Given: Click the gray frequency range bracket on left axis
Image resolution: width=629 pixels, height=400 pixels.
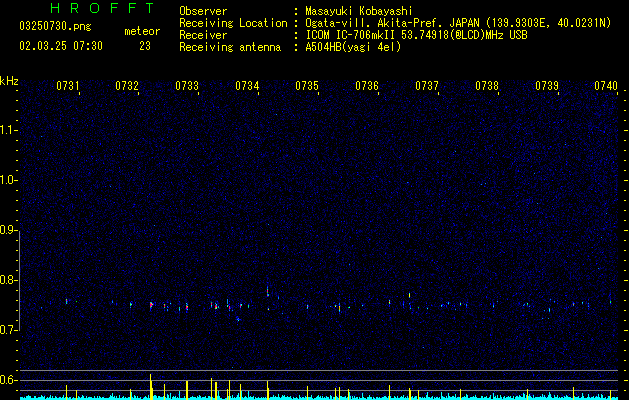Looking at the screenshot, I should [19, 280].
